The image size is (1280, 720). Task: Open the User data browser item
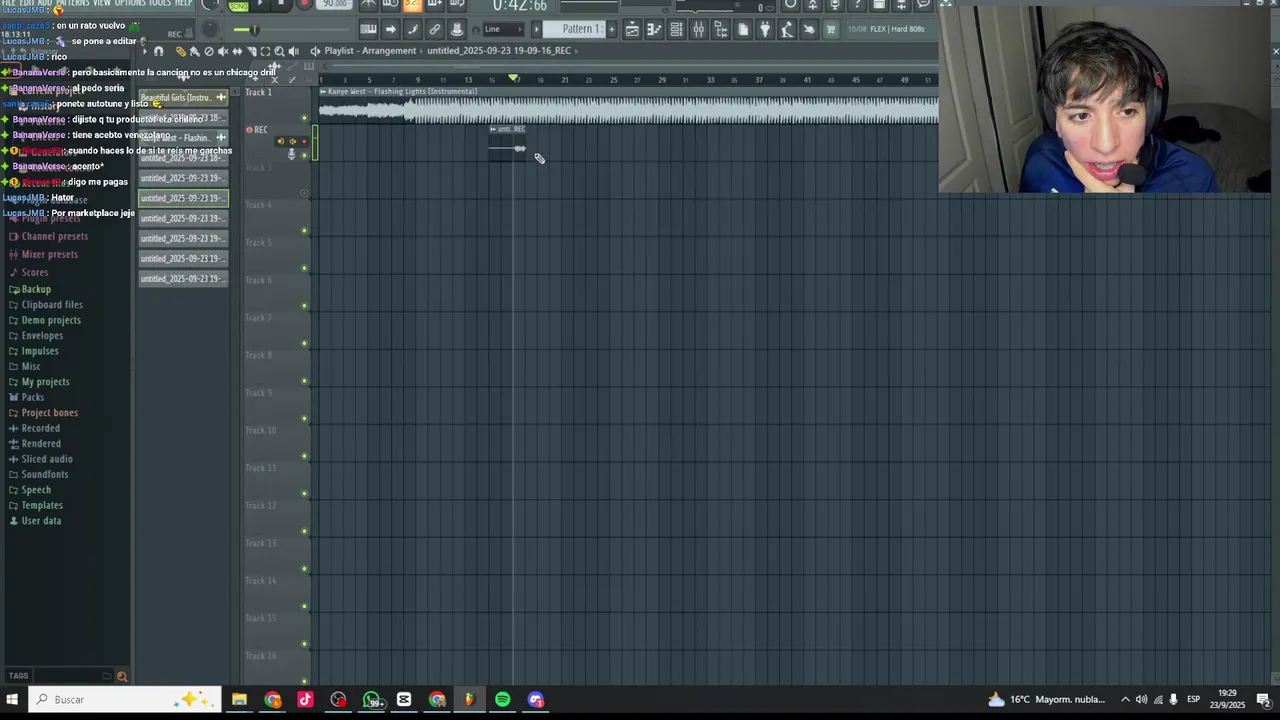point(35,521)
